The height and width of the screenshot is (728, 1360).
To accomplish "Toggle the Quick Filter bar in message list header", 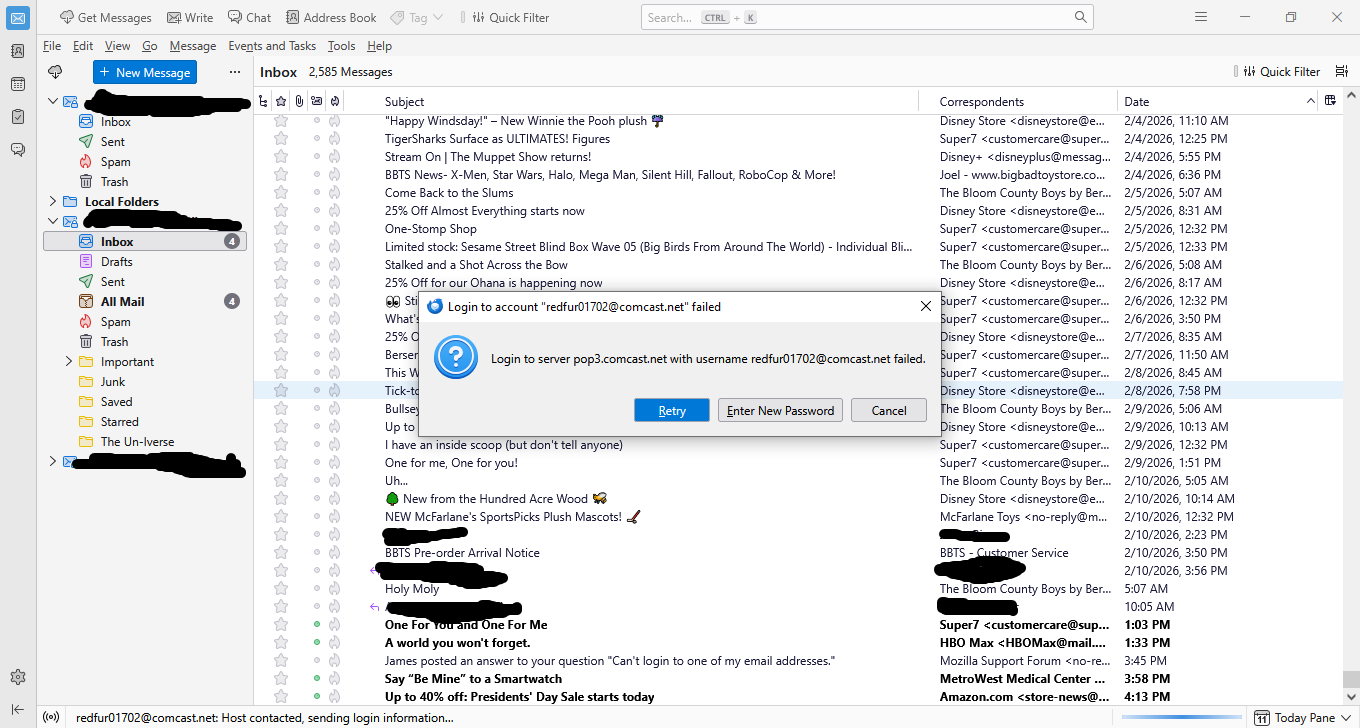I will [x=1281, y=72].
